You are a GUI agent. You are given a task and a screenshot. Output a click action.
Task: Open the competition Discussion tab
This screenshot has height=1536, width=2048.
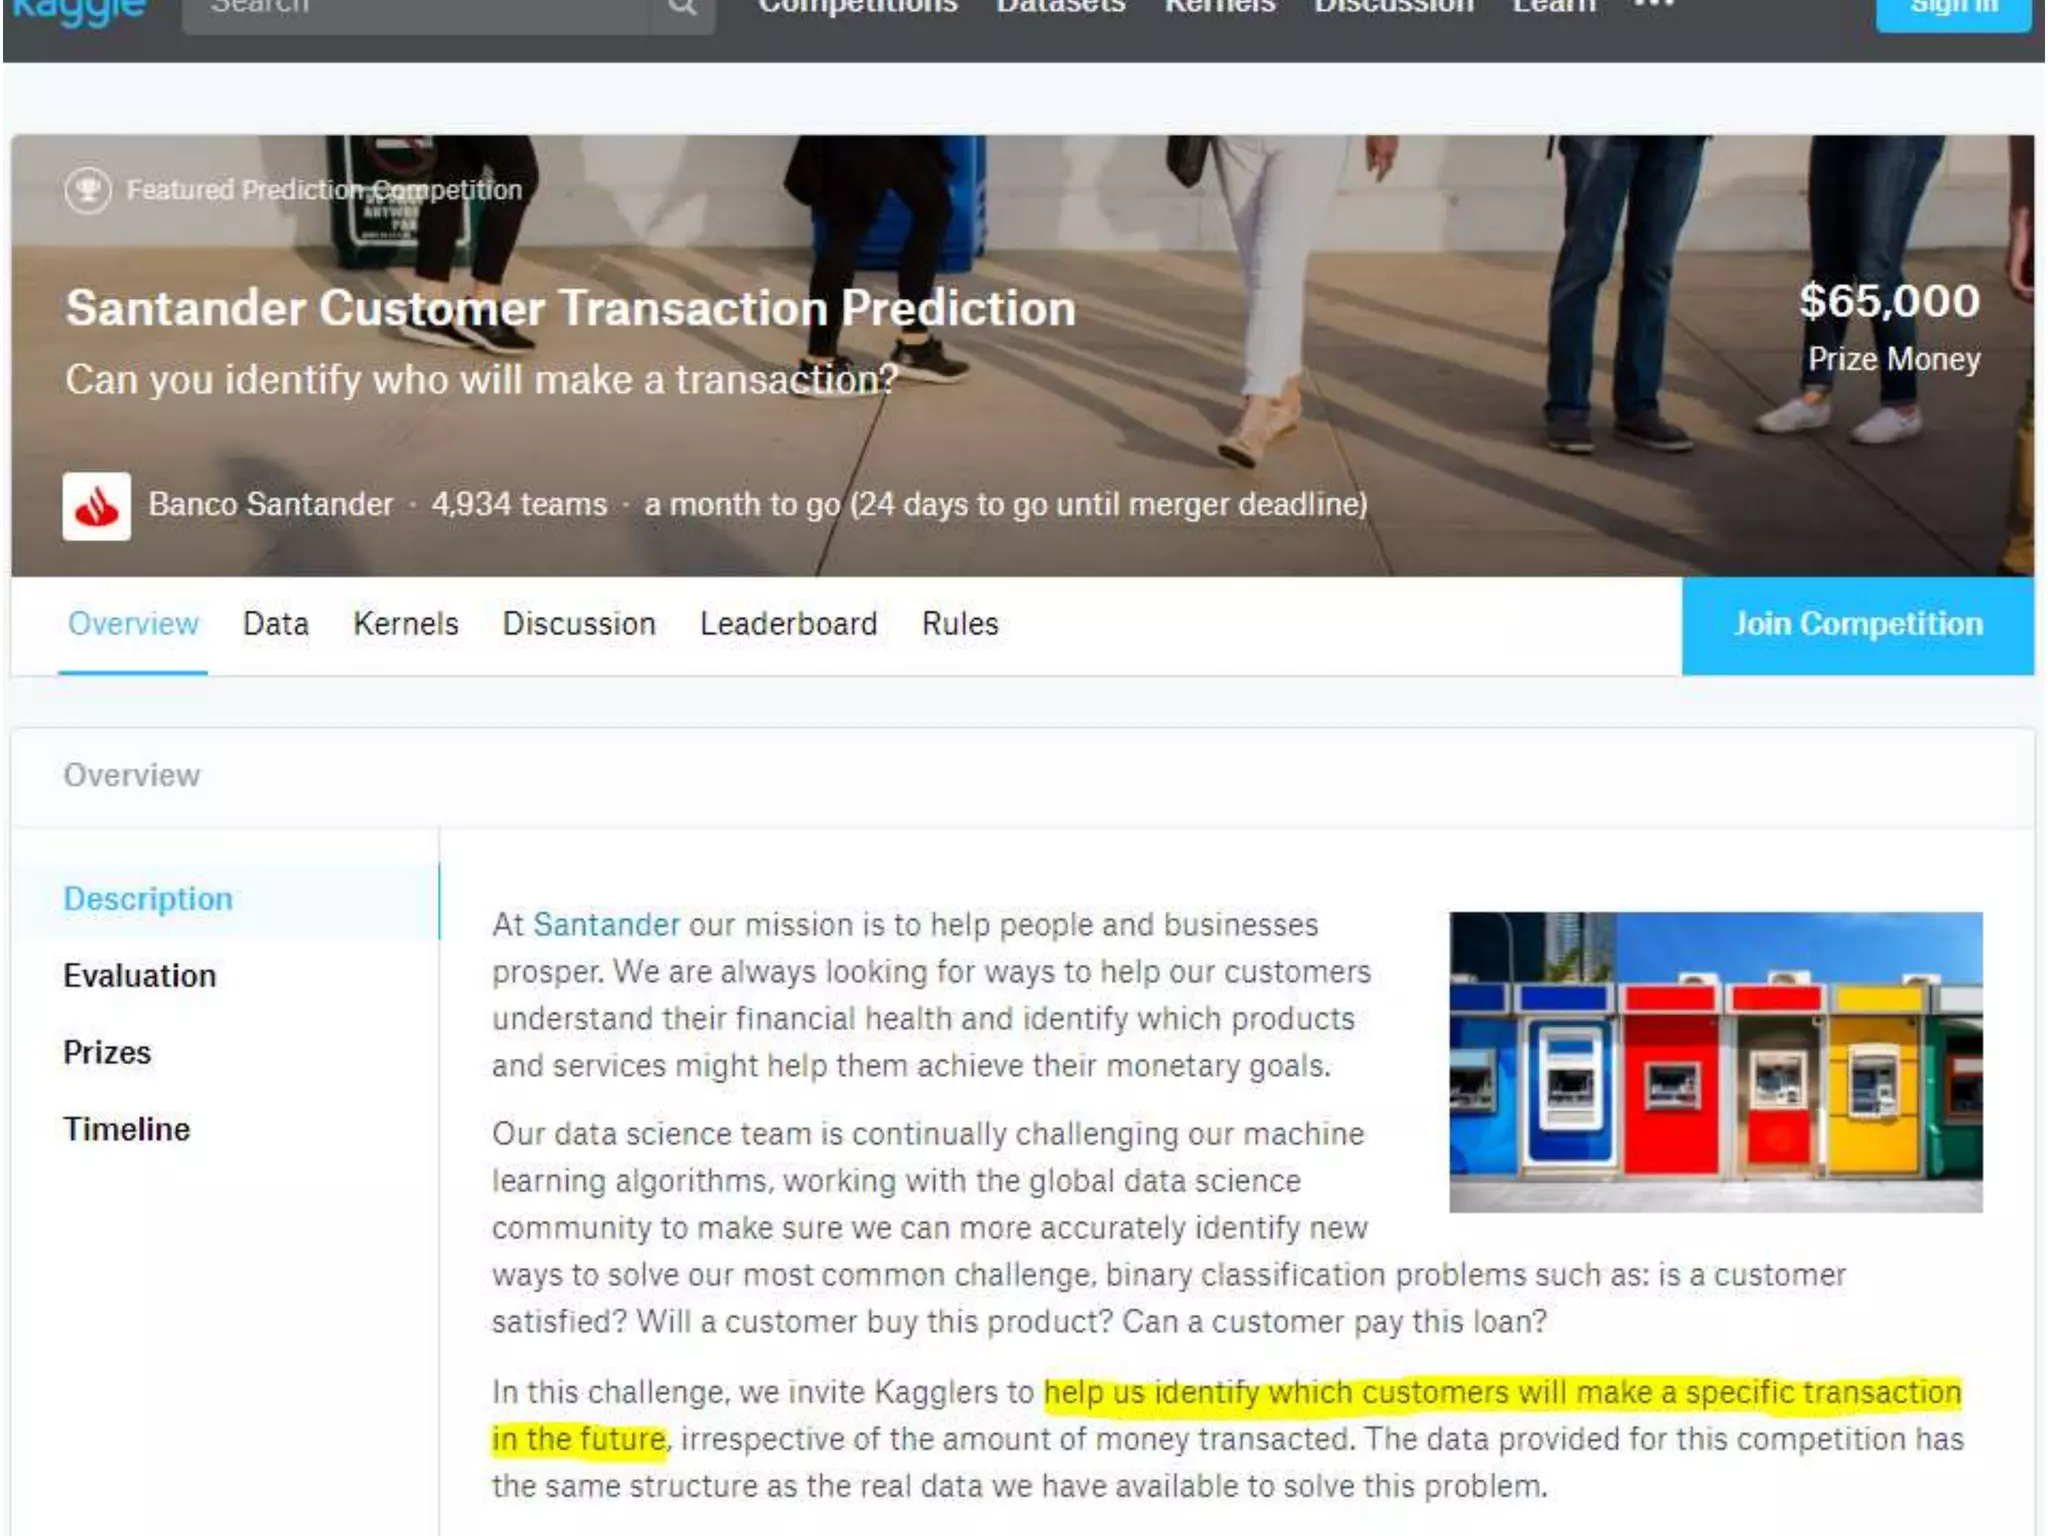click(579, 624)
